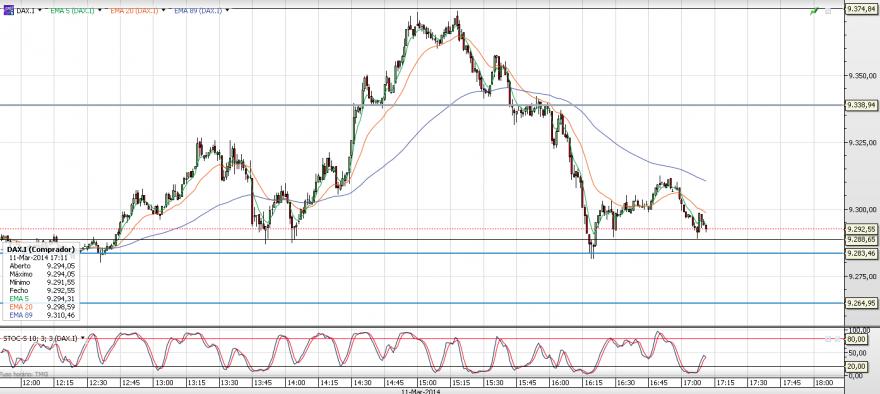Image resolution: width=880 pixels, height=394 pixels.
Task: Open the EMA 5 (DAX.I) dropdown arrow
Action: click(x=100, y=10)
